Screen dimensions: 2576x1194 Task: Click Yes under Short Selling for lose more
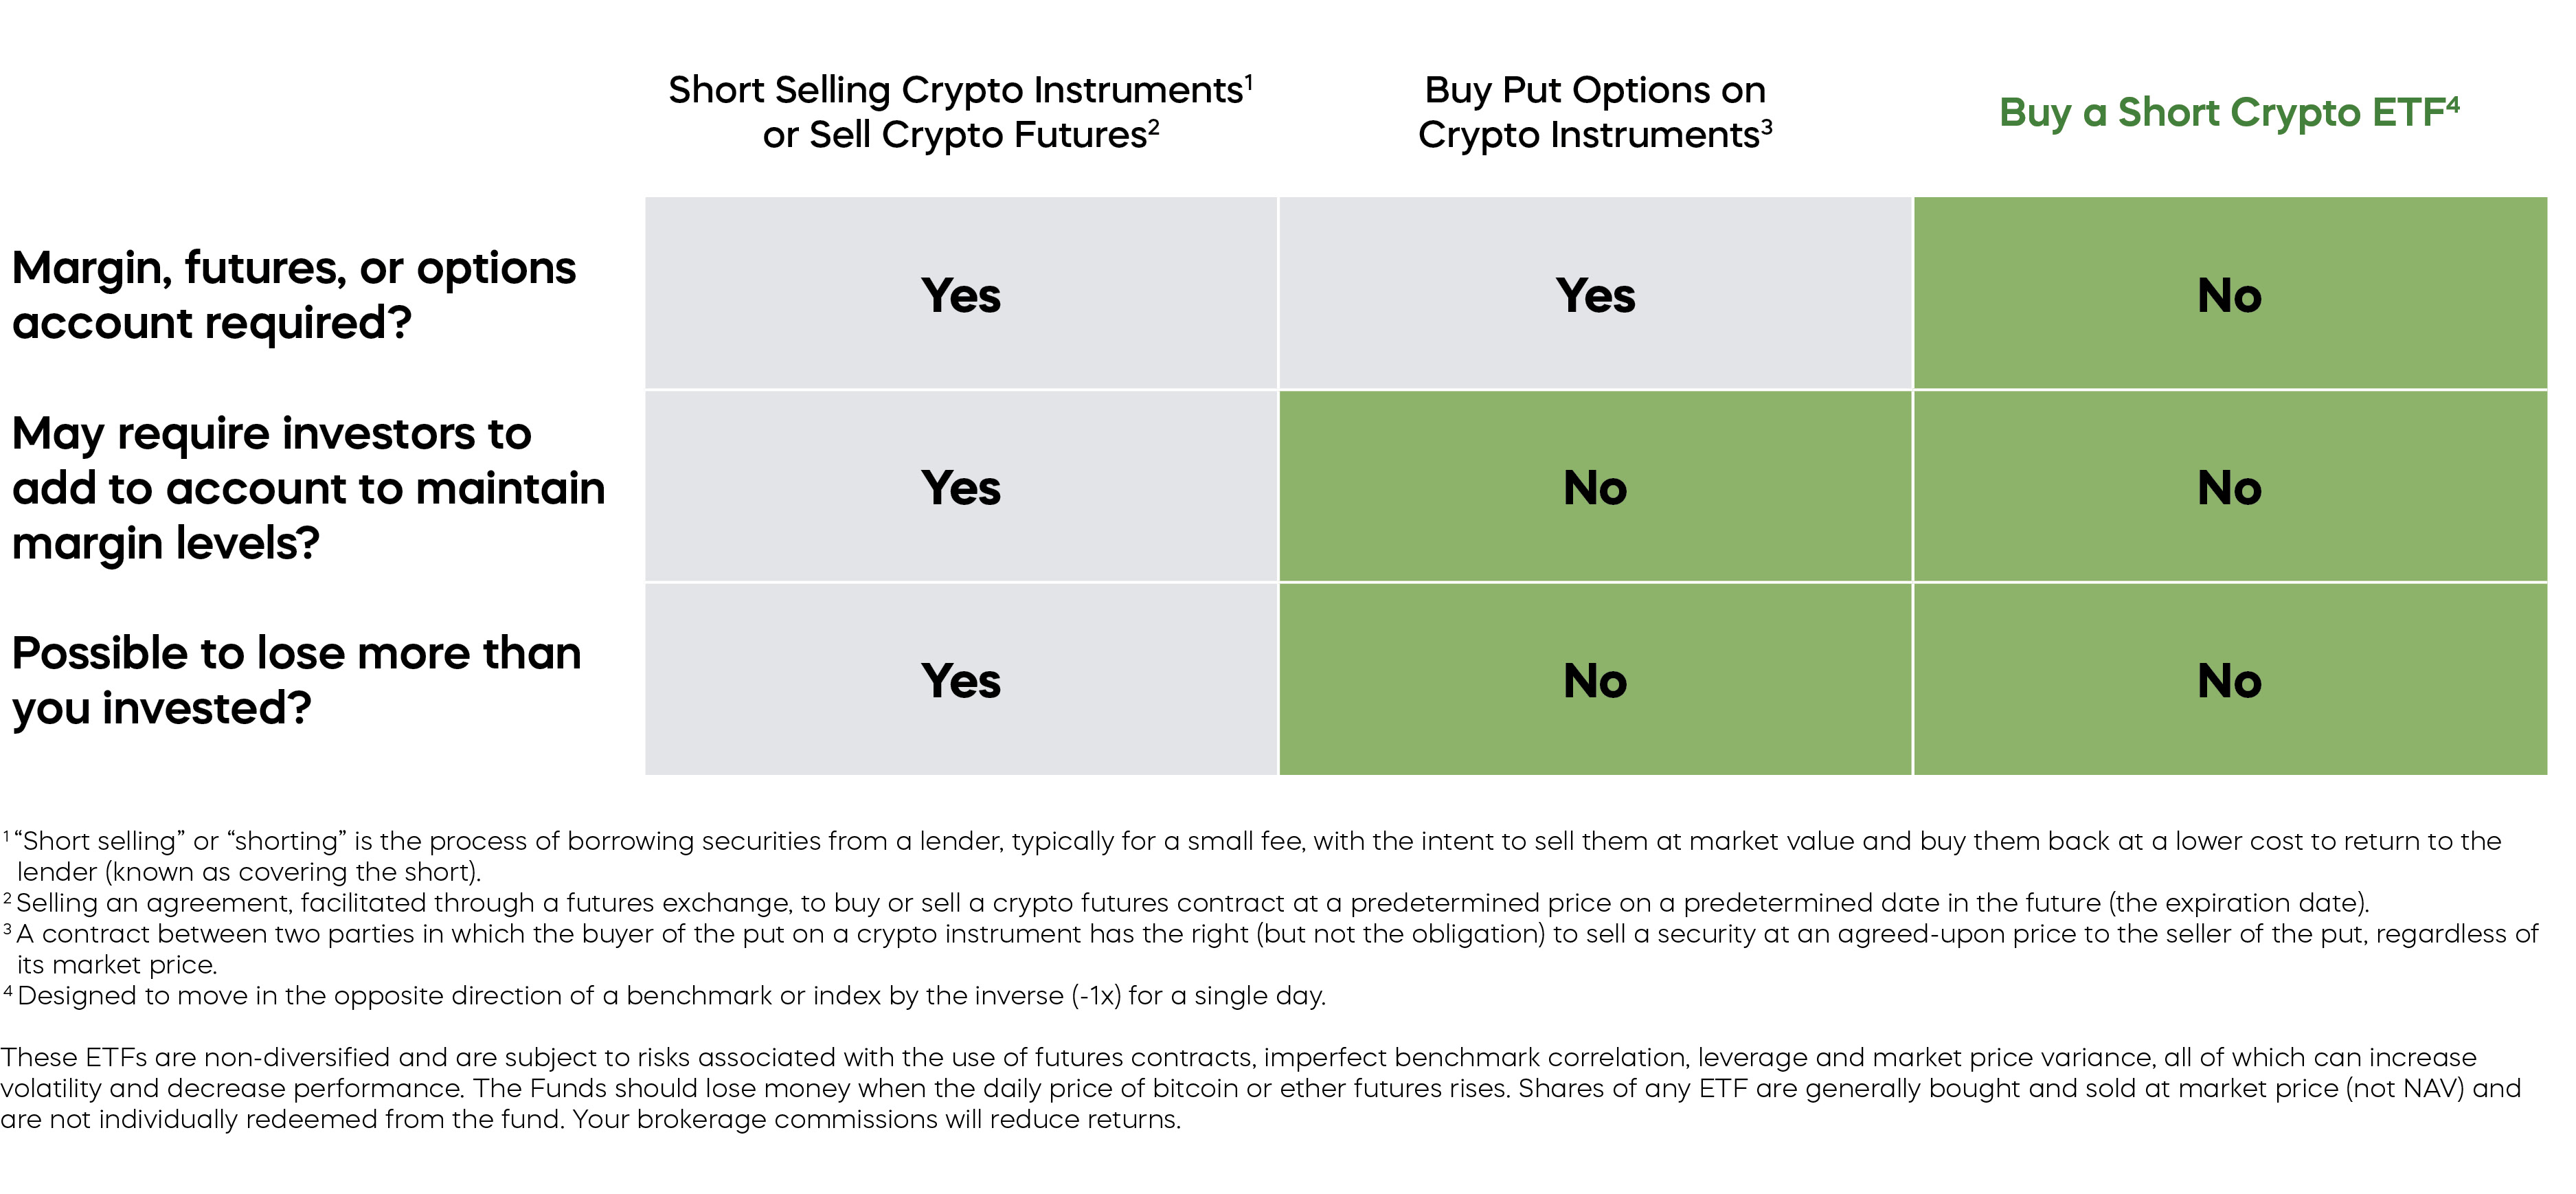960,681
